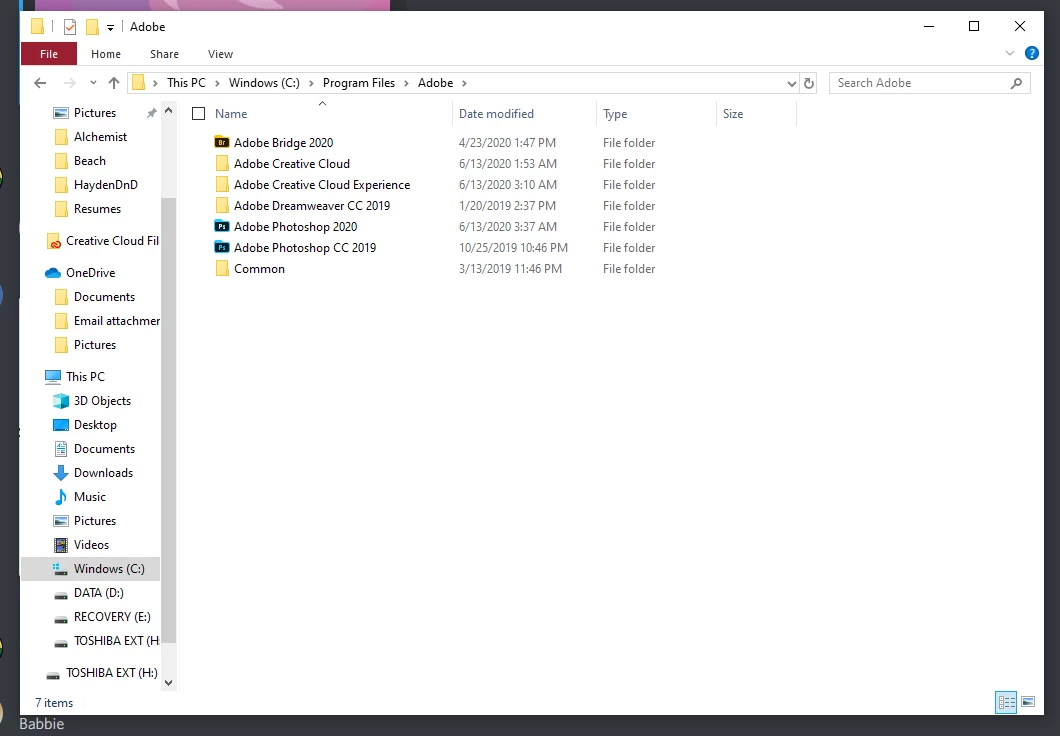The width and height of the screenshot is (1060, 736).
Task: Select Windows (C:) in sidebar
Action: 91,569
